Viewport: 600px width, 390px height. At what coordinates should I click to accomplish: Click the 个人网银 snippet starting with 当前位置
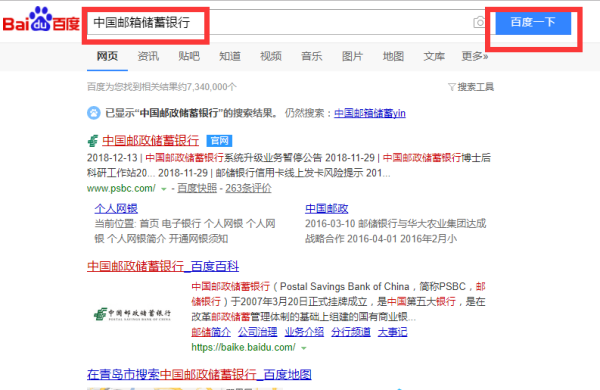(x=185, y=231)
